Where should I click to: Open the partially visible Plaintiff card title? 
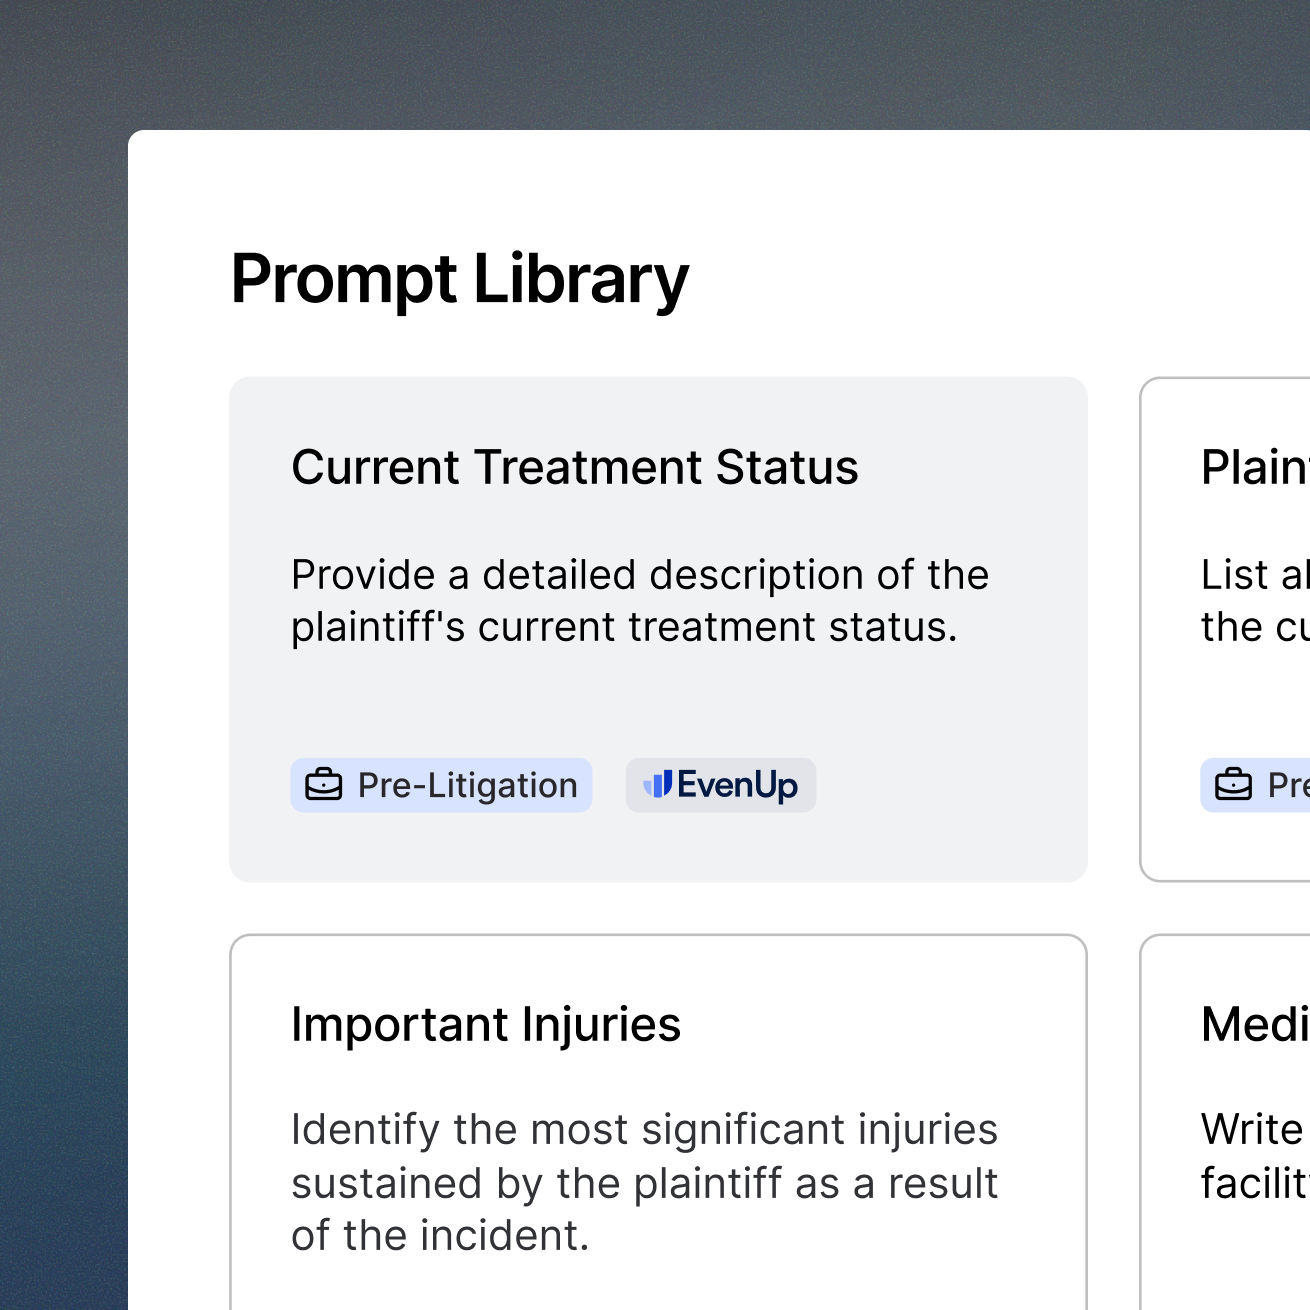pos(1254,467)
